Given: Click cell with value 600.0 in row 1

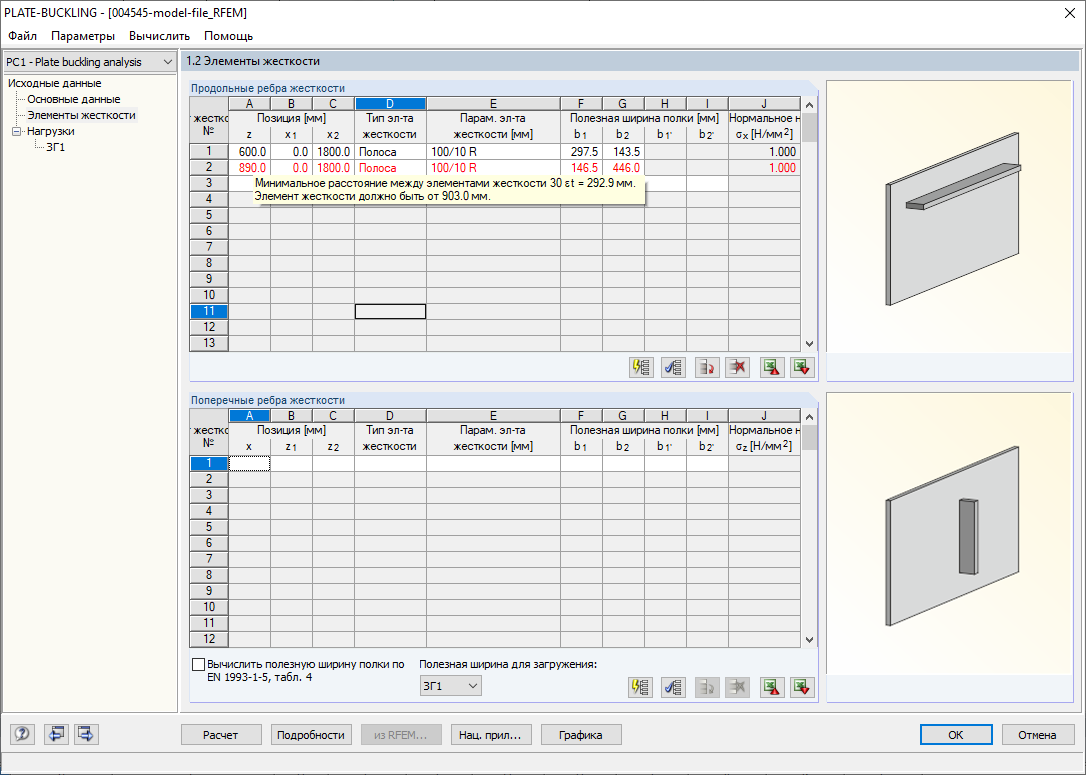Looking at the screenshot, I should click(x=249, y=152).
